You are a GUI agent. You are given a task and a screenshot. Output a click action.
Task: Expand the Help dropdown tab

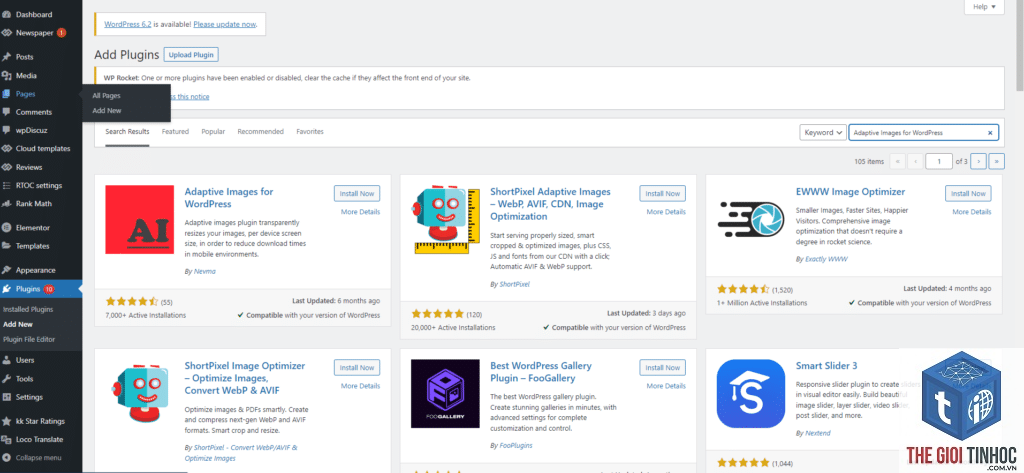click(984, 7)
